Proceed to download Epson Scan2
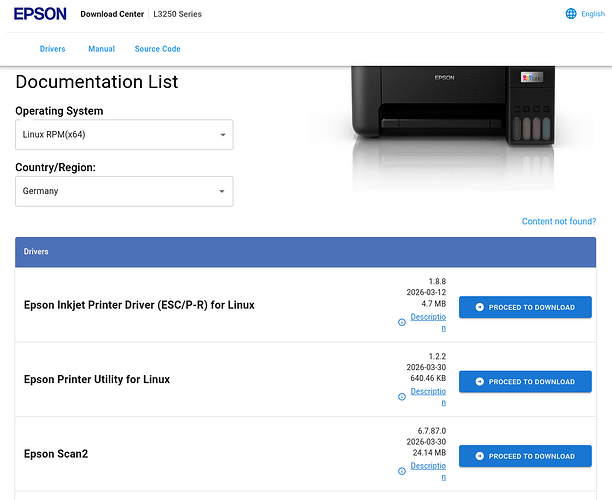The image size is (612, 500). (x=525, y=456)
